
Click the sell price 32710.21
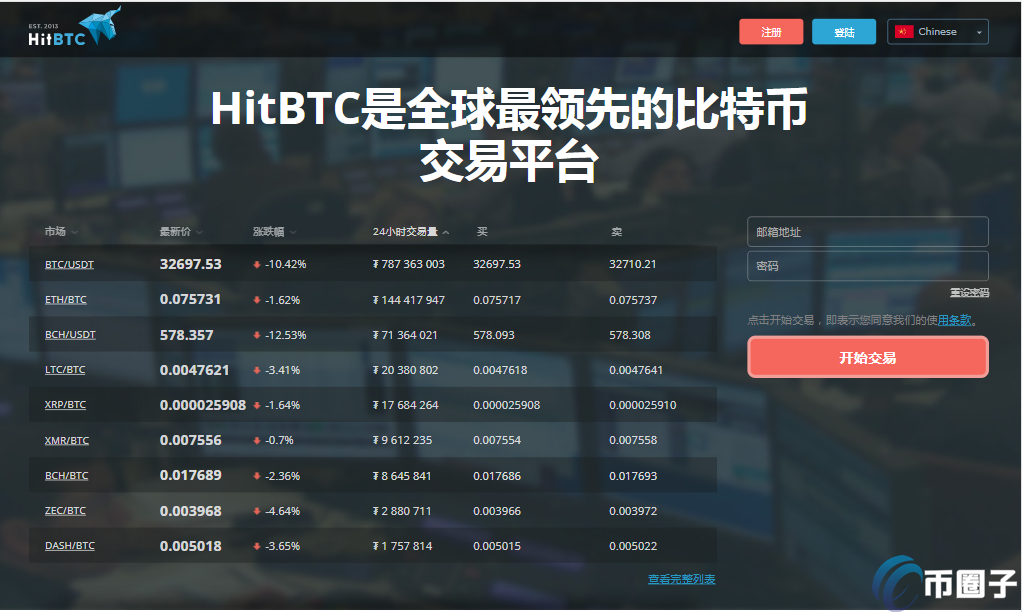632,264
